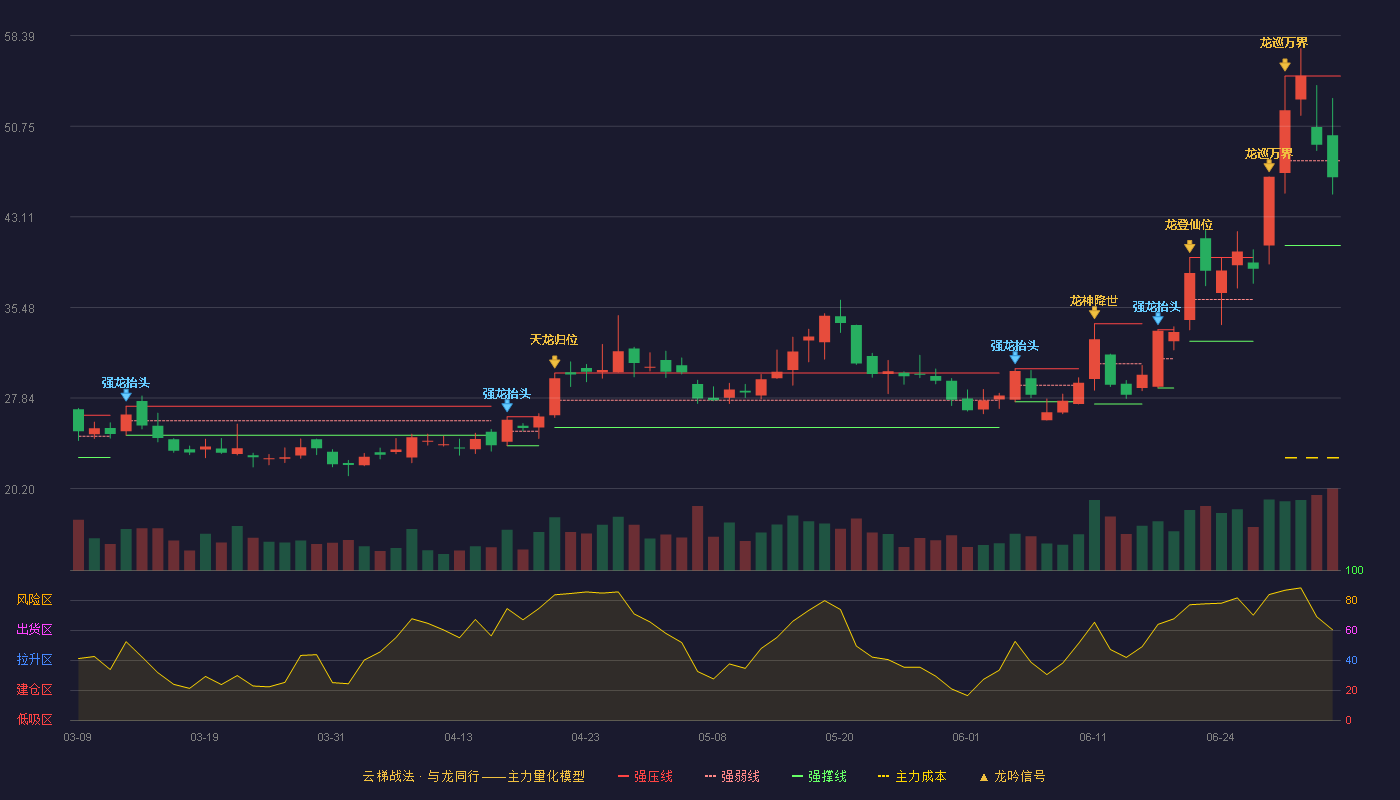1400x800 pixels.
Task: Click the orange 80 indicator scale value
Action: coord(1351,600)
